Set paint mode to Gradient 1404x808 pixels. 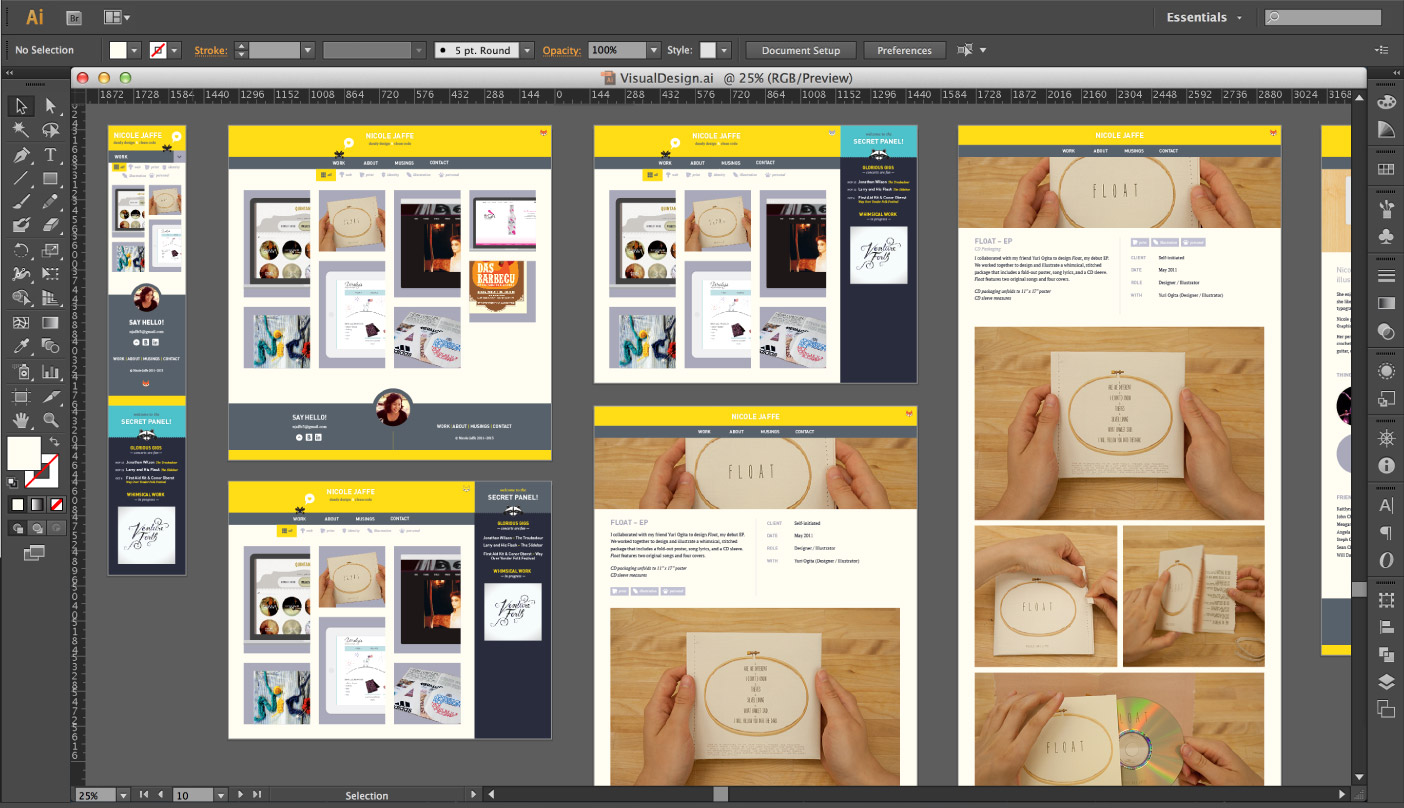point(37,505)
